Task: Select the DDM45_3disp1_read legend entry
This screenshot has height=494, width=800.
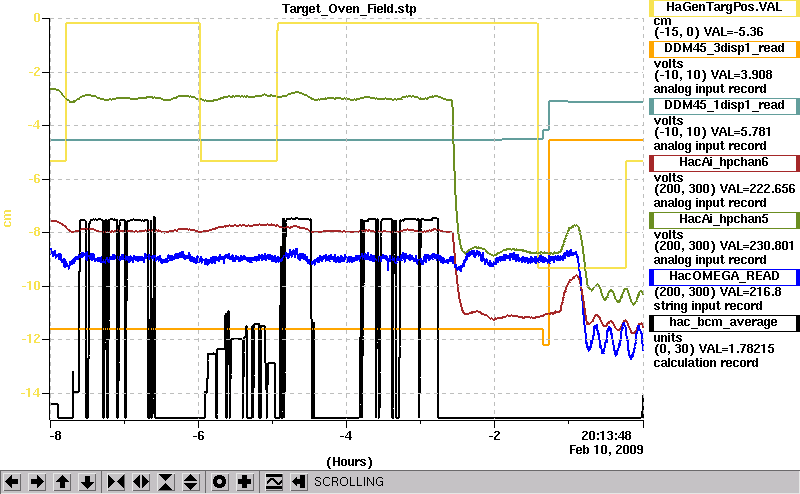Action: click(724, 48)
